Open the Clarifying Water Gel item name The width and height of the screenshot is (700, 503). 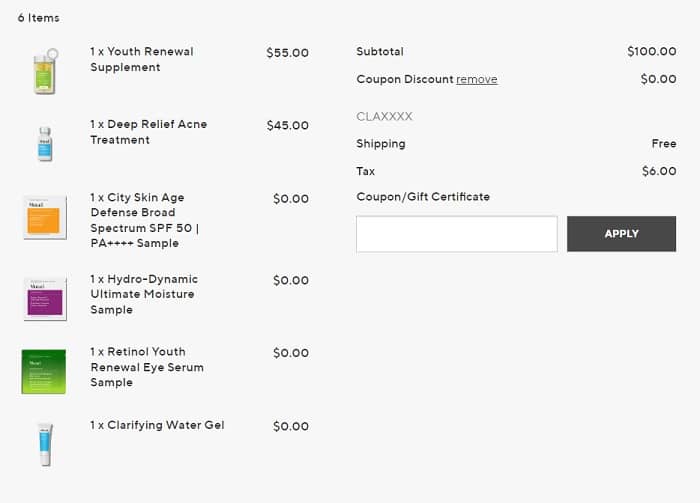coord(157,425)
